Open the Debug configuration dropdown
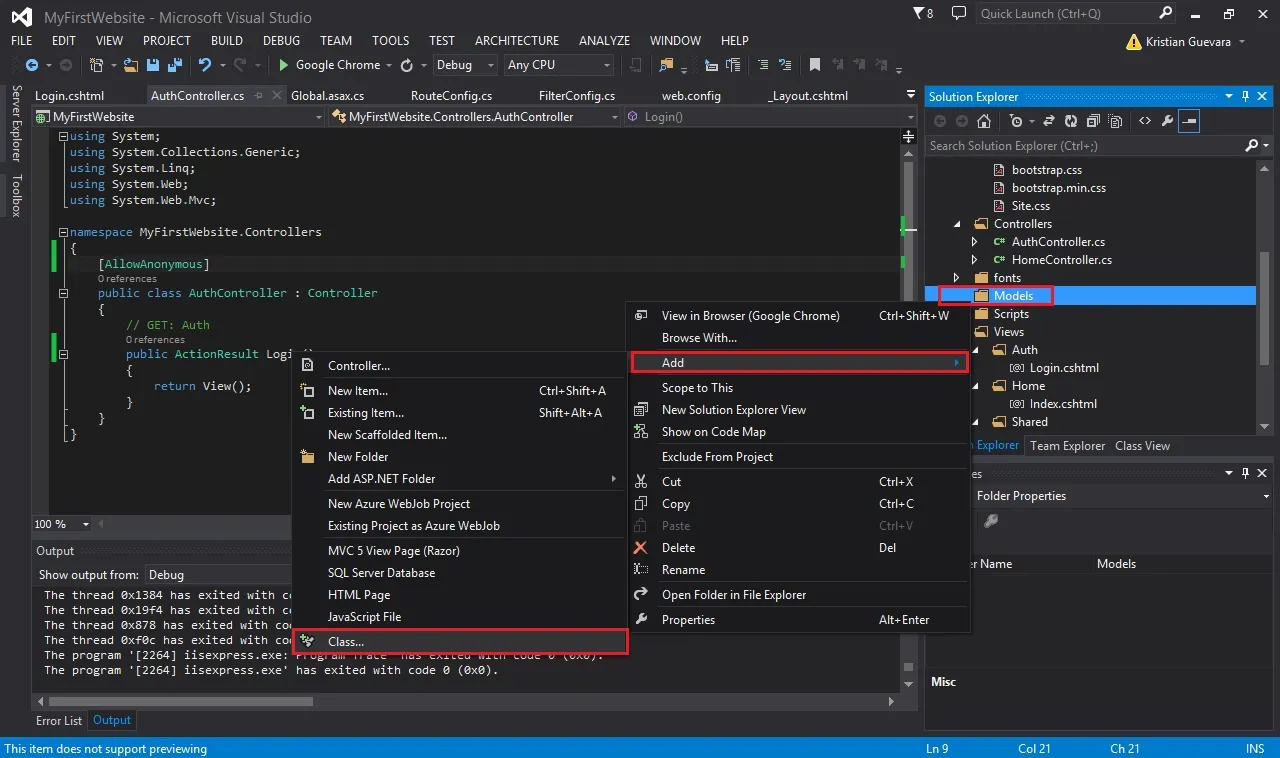1280x758 pixels. pos(465,65)
